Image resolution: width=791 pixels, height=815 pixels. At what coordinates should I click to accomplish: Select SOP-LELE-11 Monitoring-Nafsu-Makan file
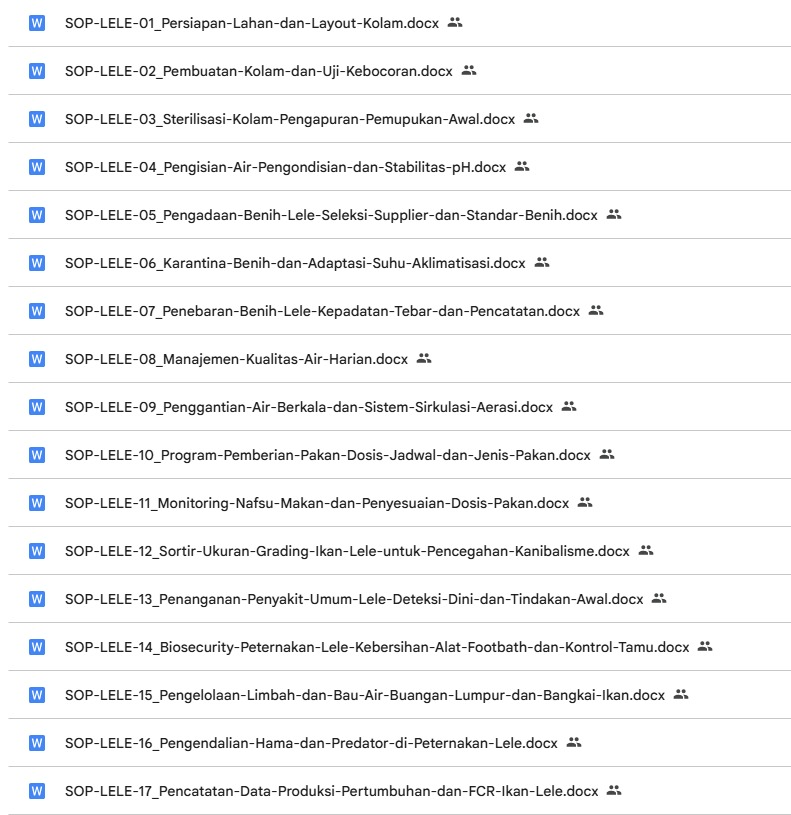point(316,503)
